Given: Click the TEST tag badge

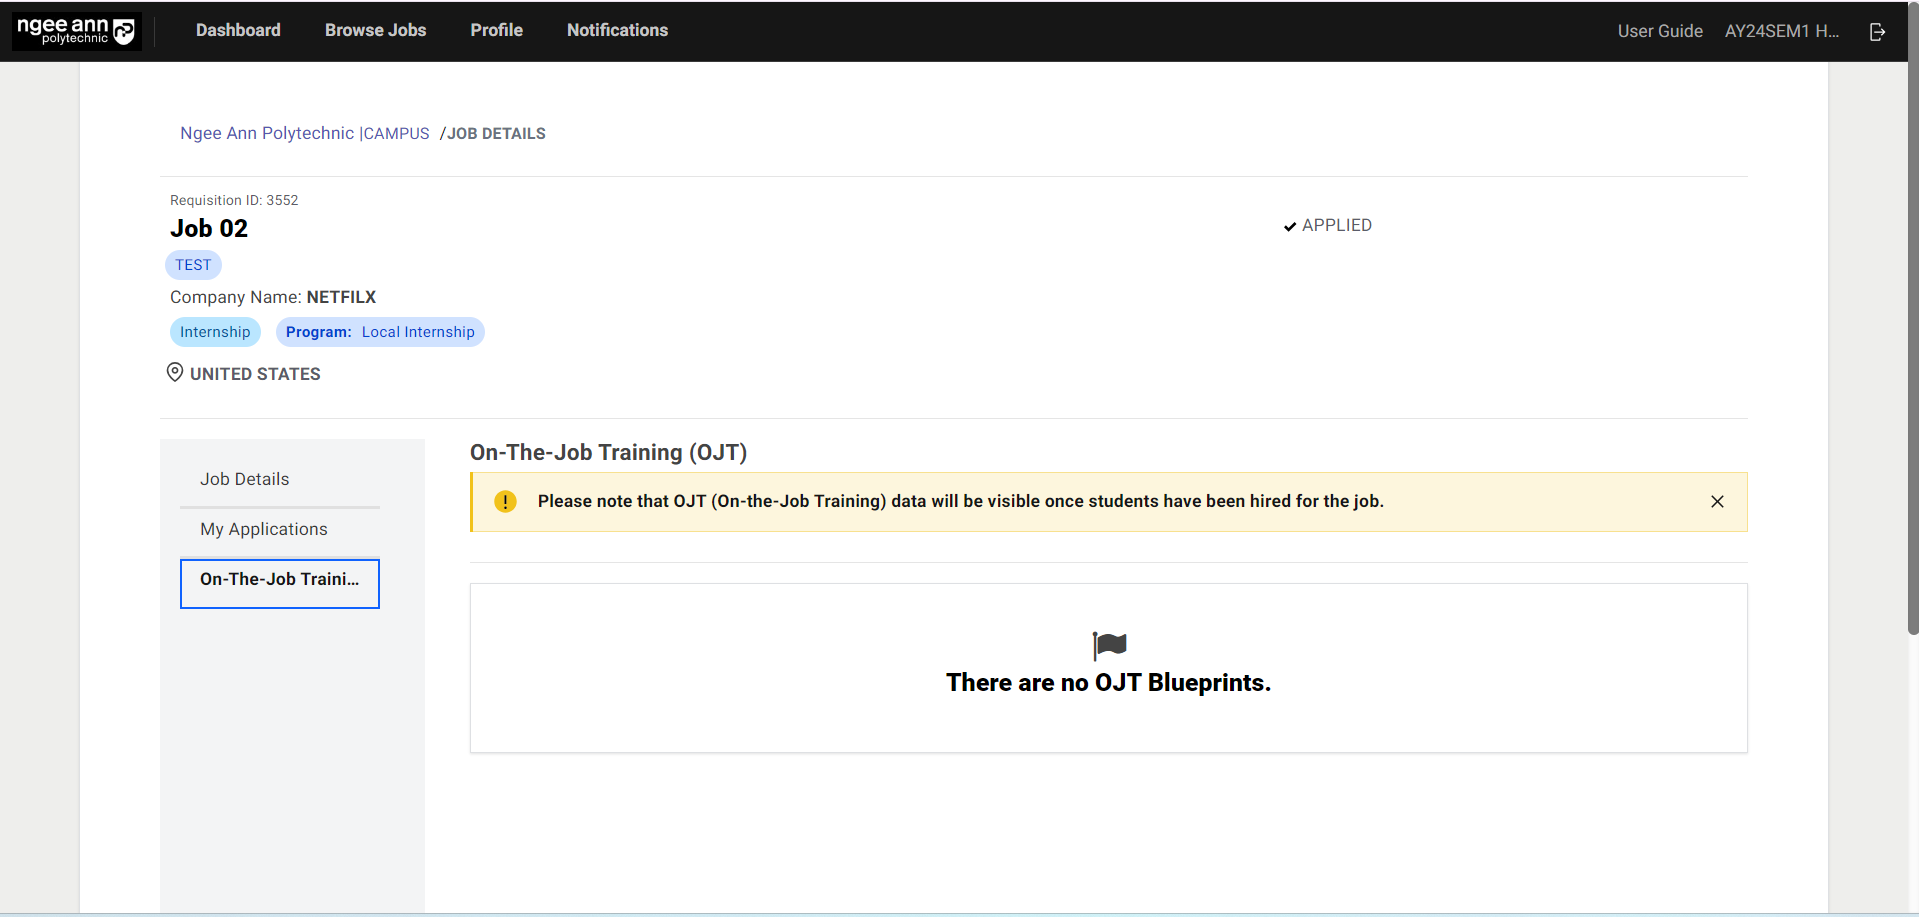Looking at the screenshot, I should 193,265.
